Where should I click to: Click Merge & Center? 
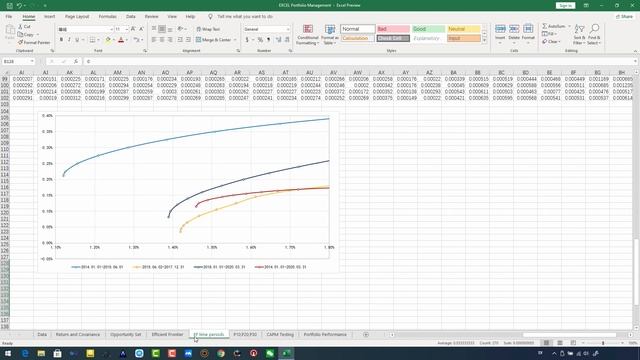point(213,40)
